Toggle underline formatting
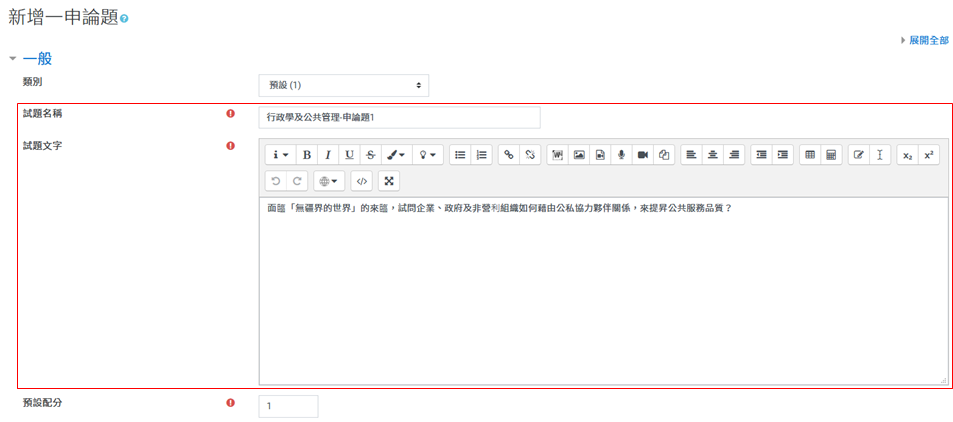Screen dimensions: 953x422 349,155
